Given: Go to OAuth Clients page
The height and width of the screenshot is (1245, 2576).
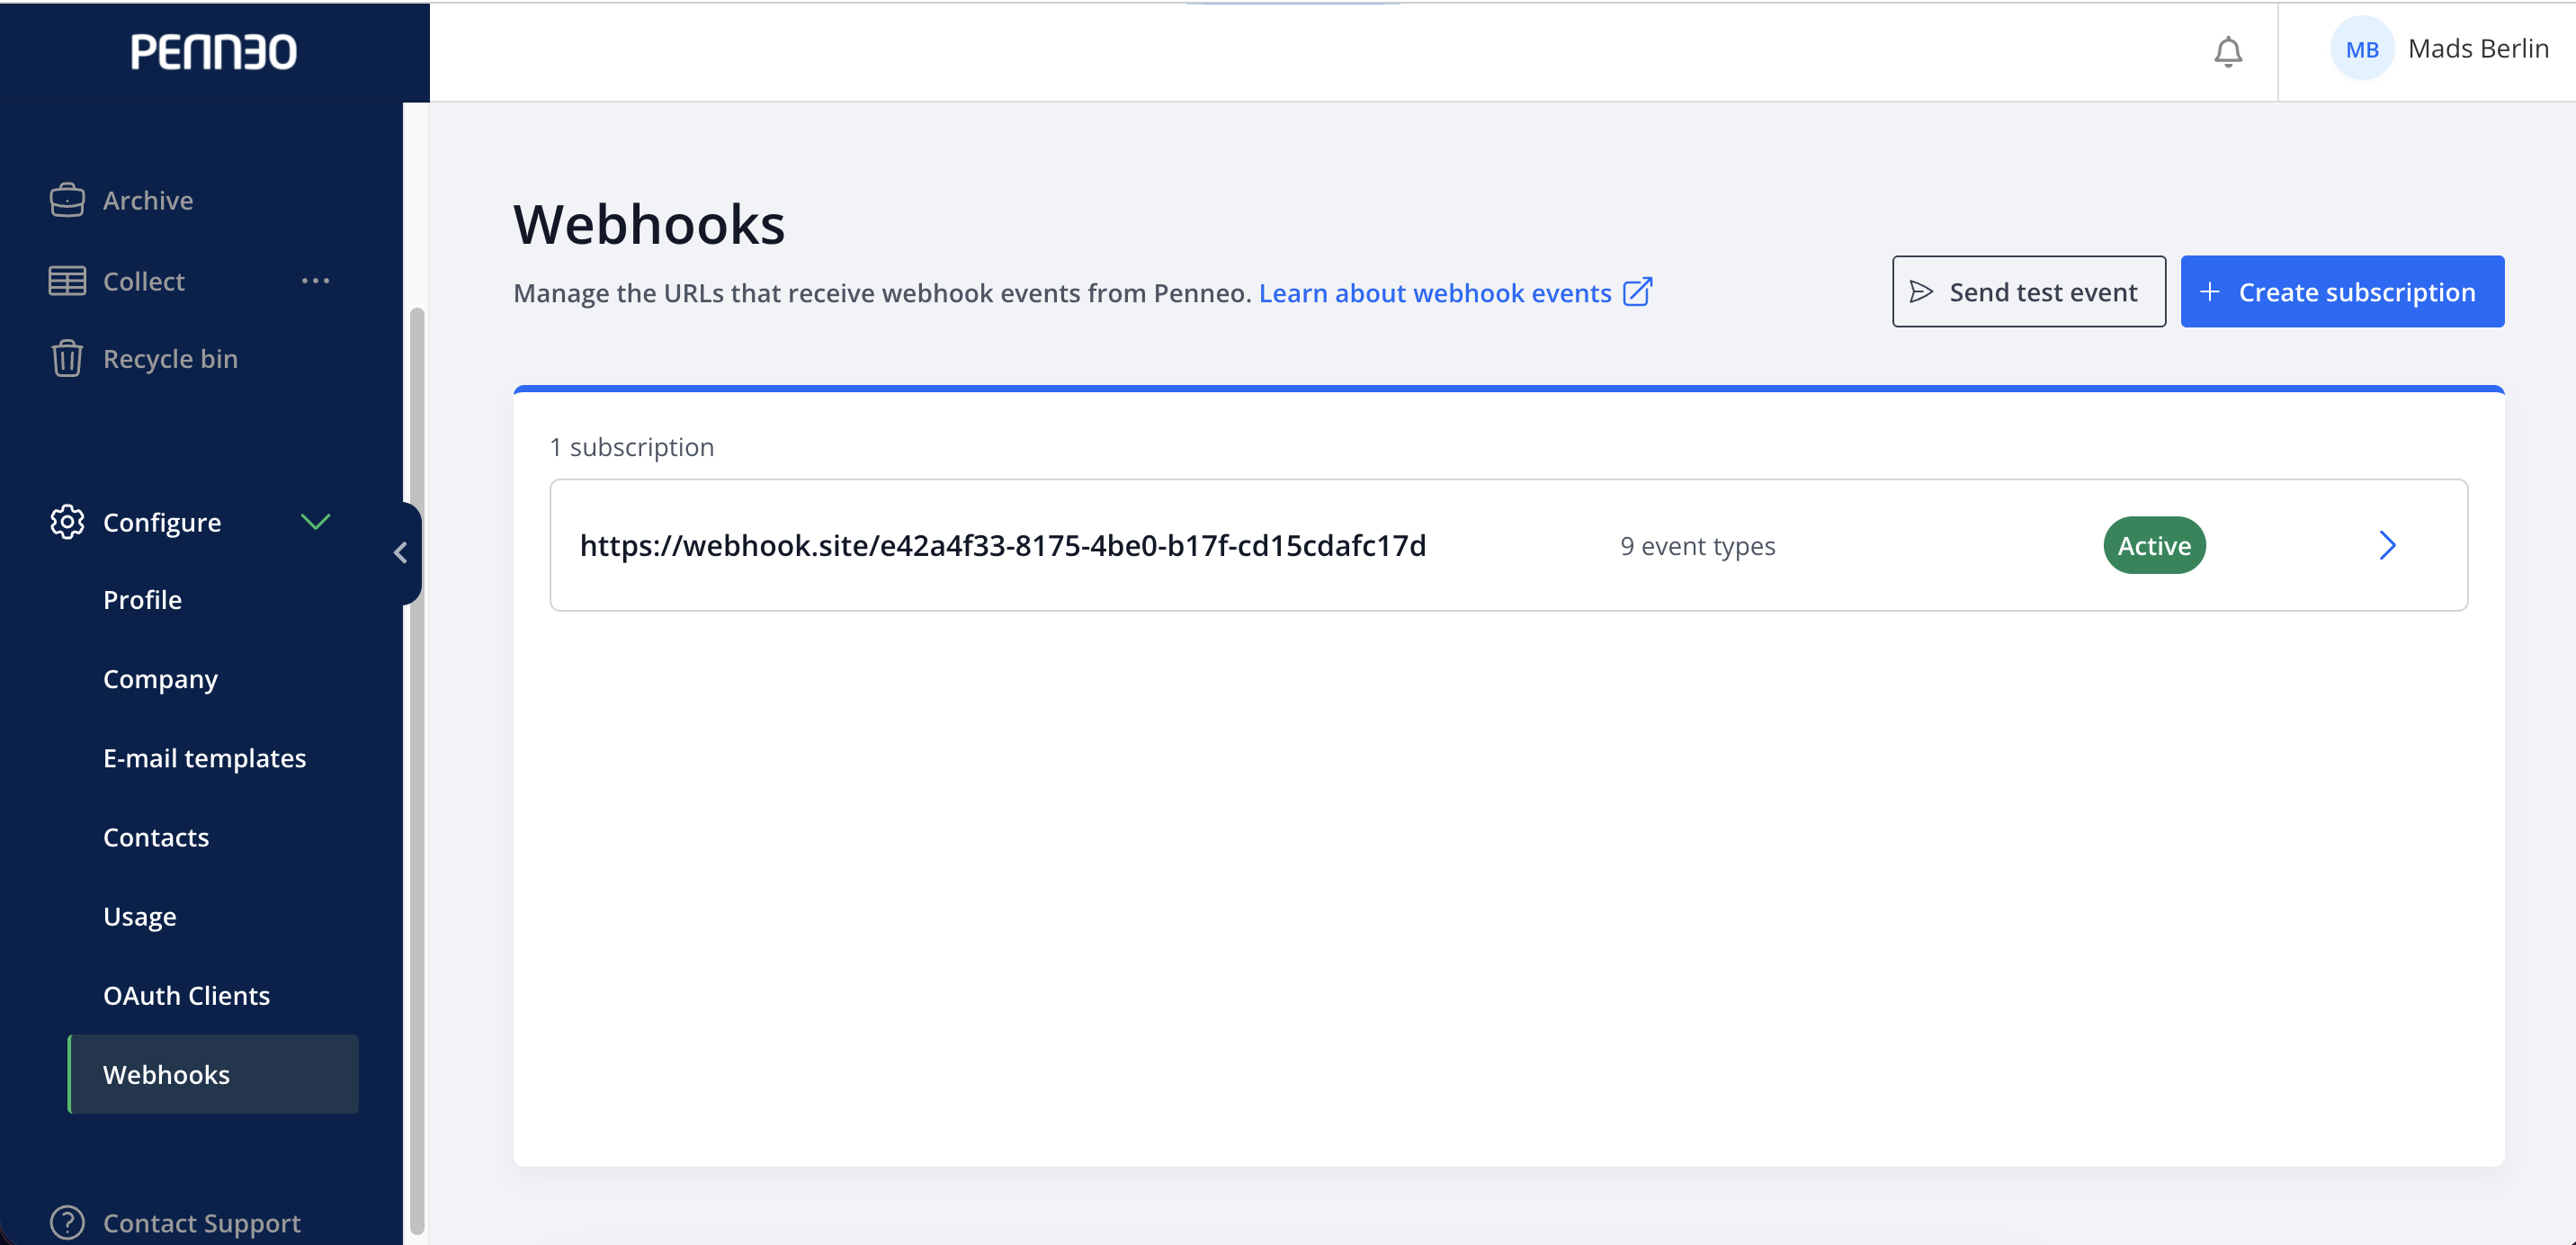Looking at the screenshot, I should (x=186, y=995).
